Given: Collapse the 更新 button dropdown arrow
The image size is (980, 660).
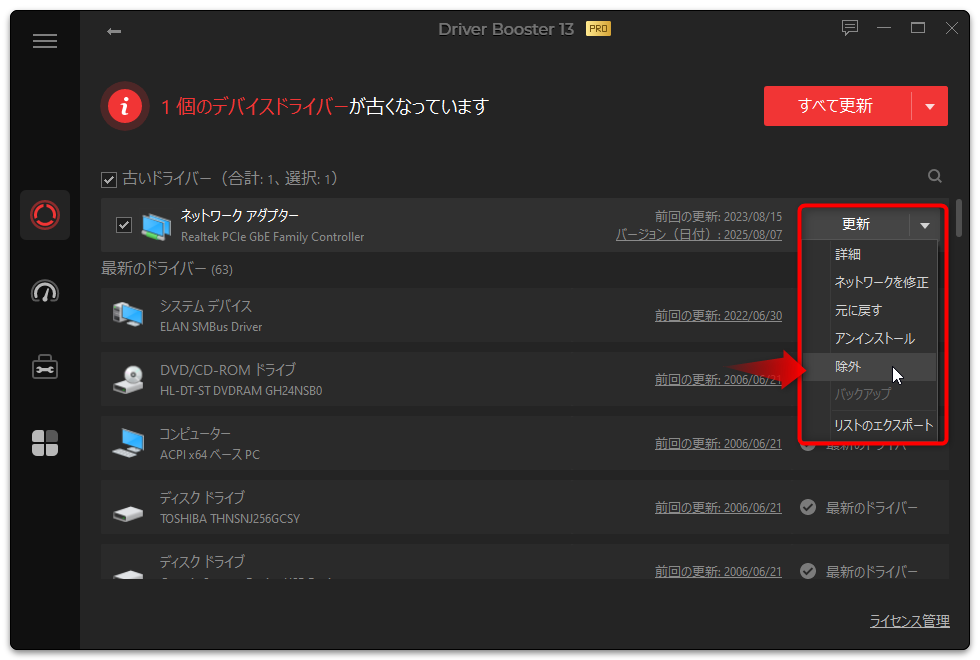Looking at the screenshot, I should tap(925, 225).
